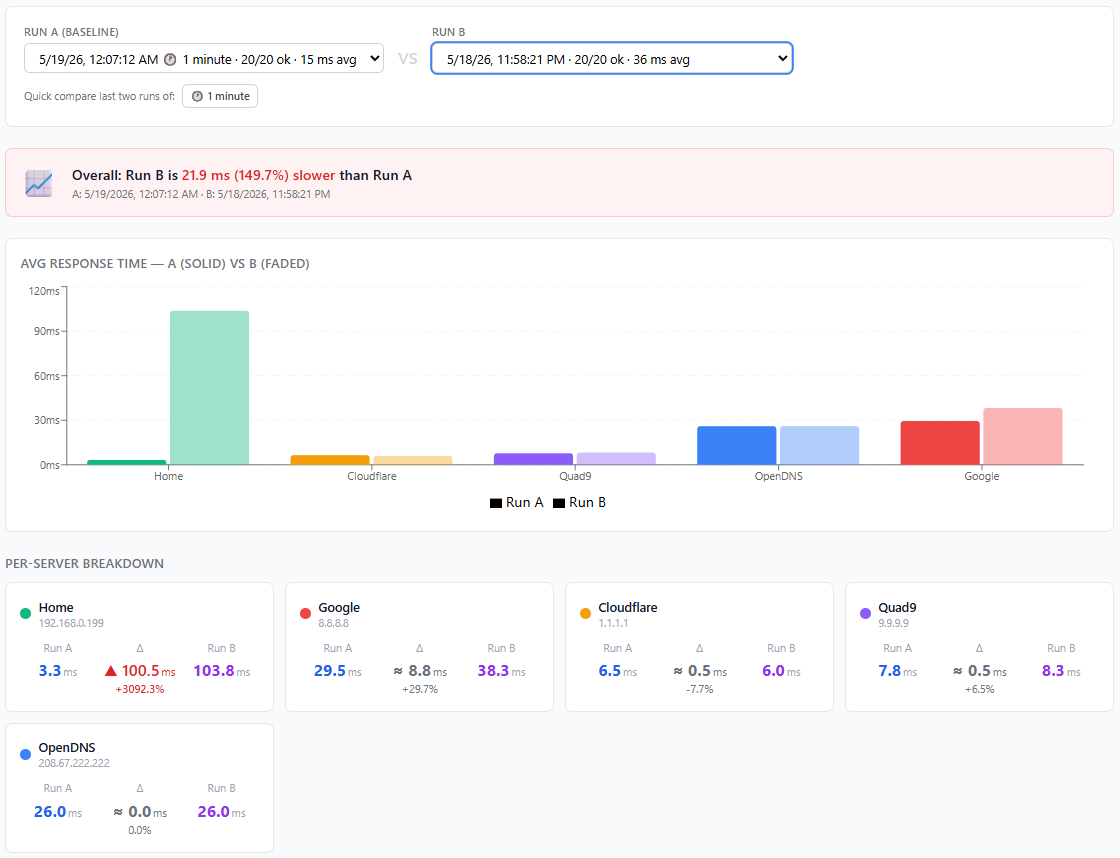Click the -7.7% delta on Cloudflare card
This screenshot has height=858, width=1120.
coord(700,689)
